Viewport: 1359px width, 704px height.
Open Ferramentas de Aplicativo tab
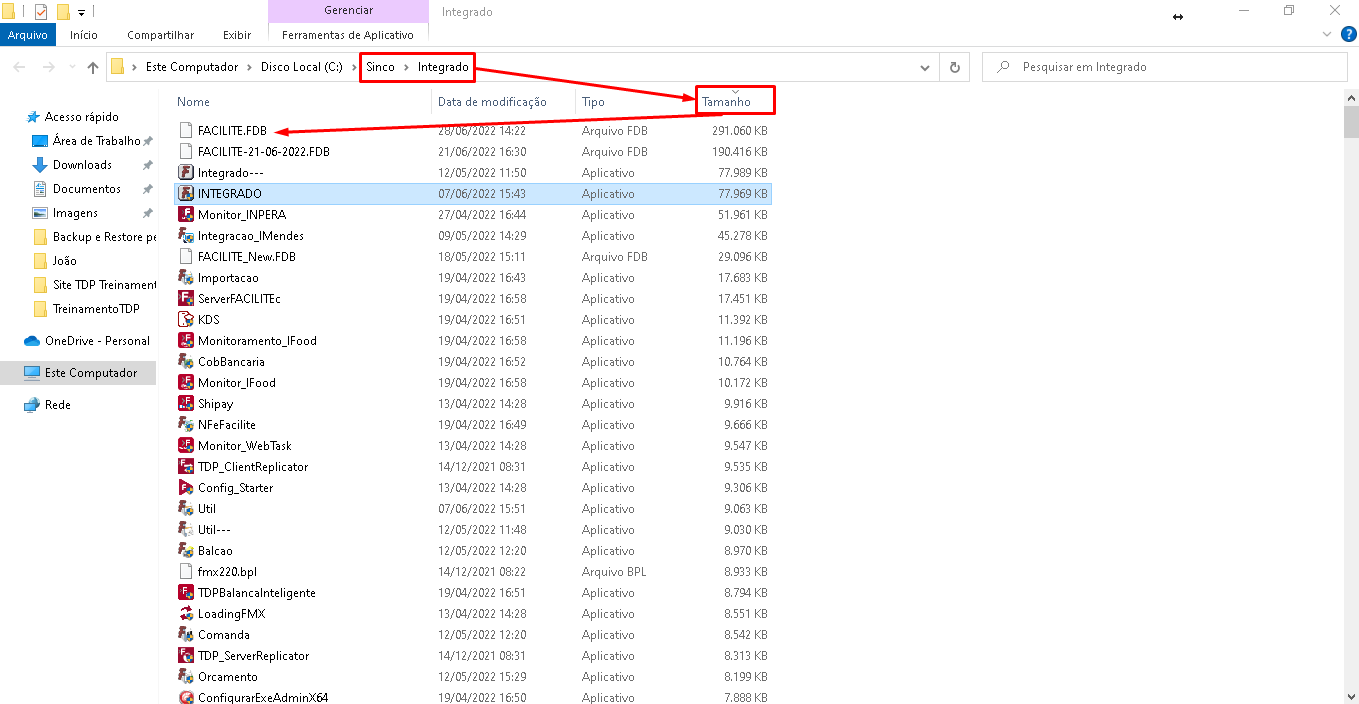(x=348, y=34)
